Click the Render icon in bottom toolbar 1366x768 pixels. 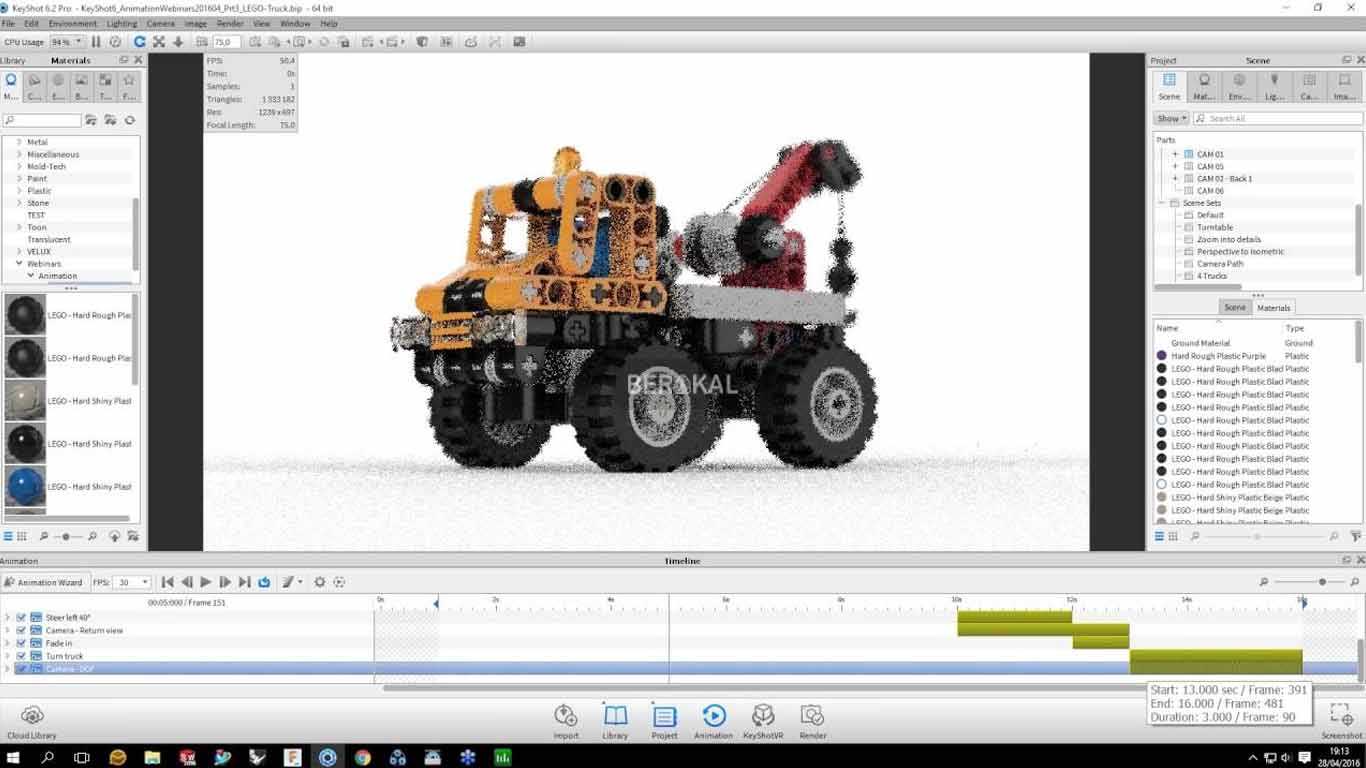point(812,718)
